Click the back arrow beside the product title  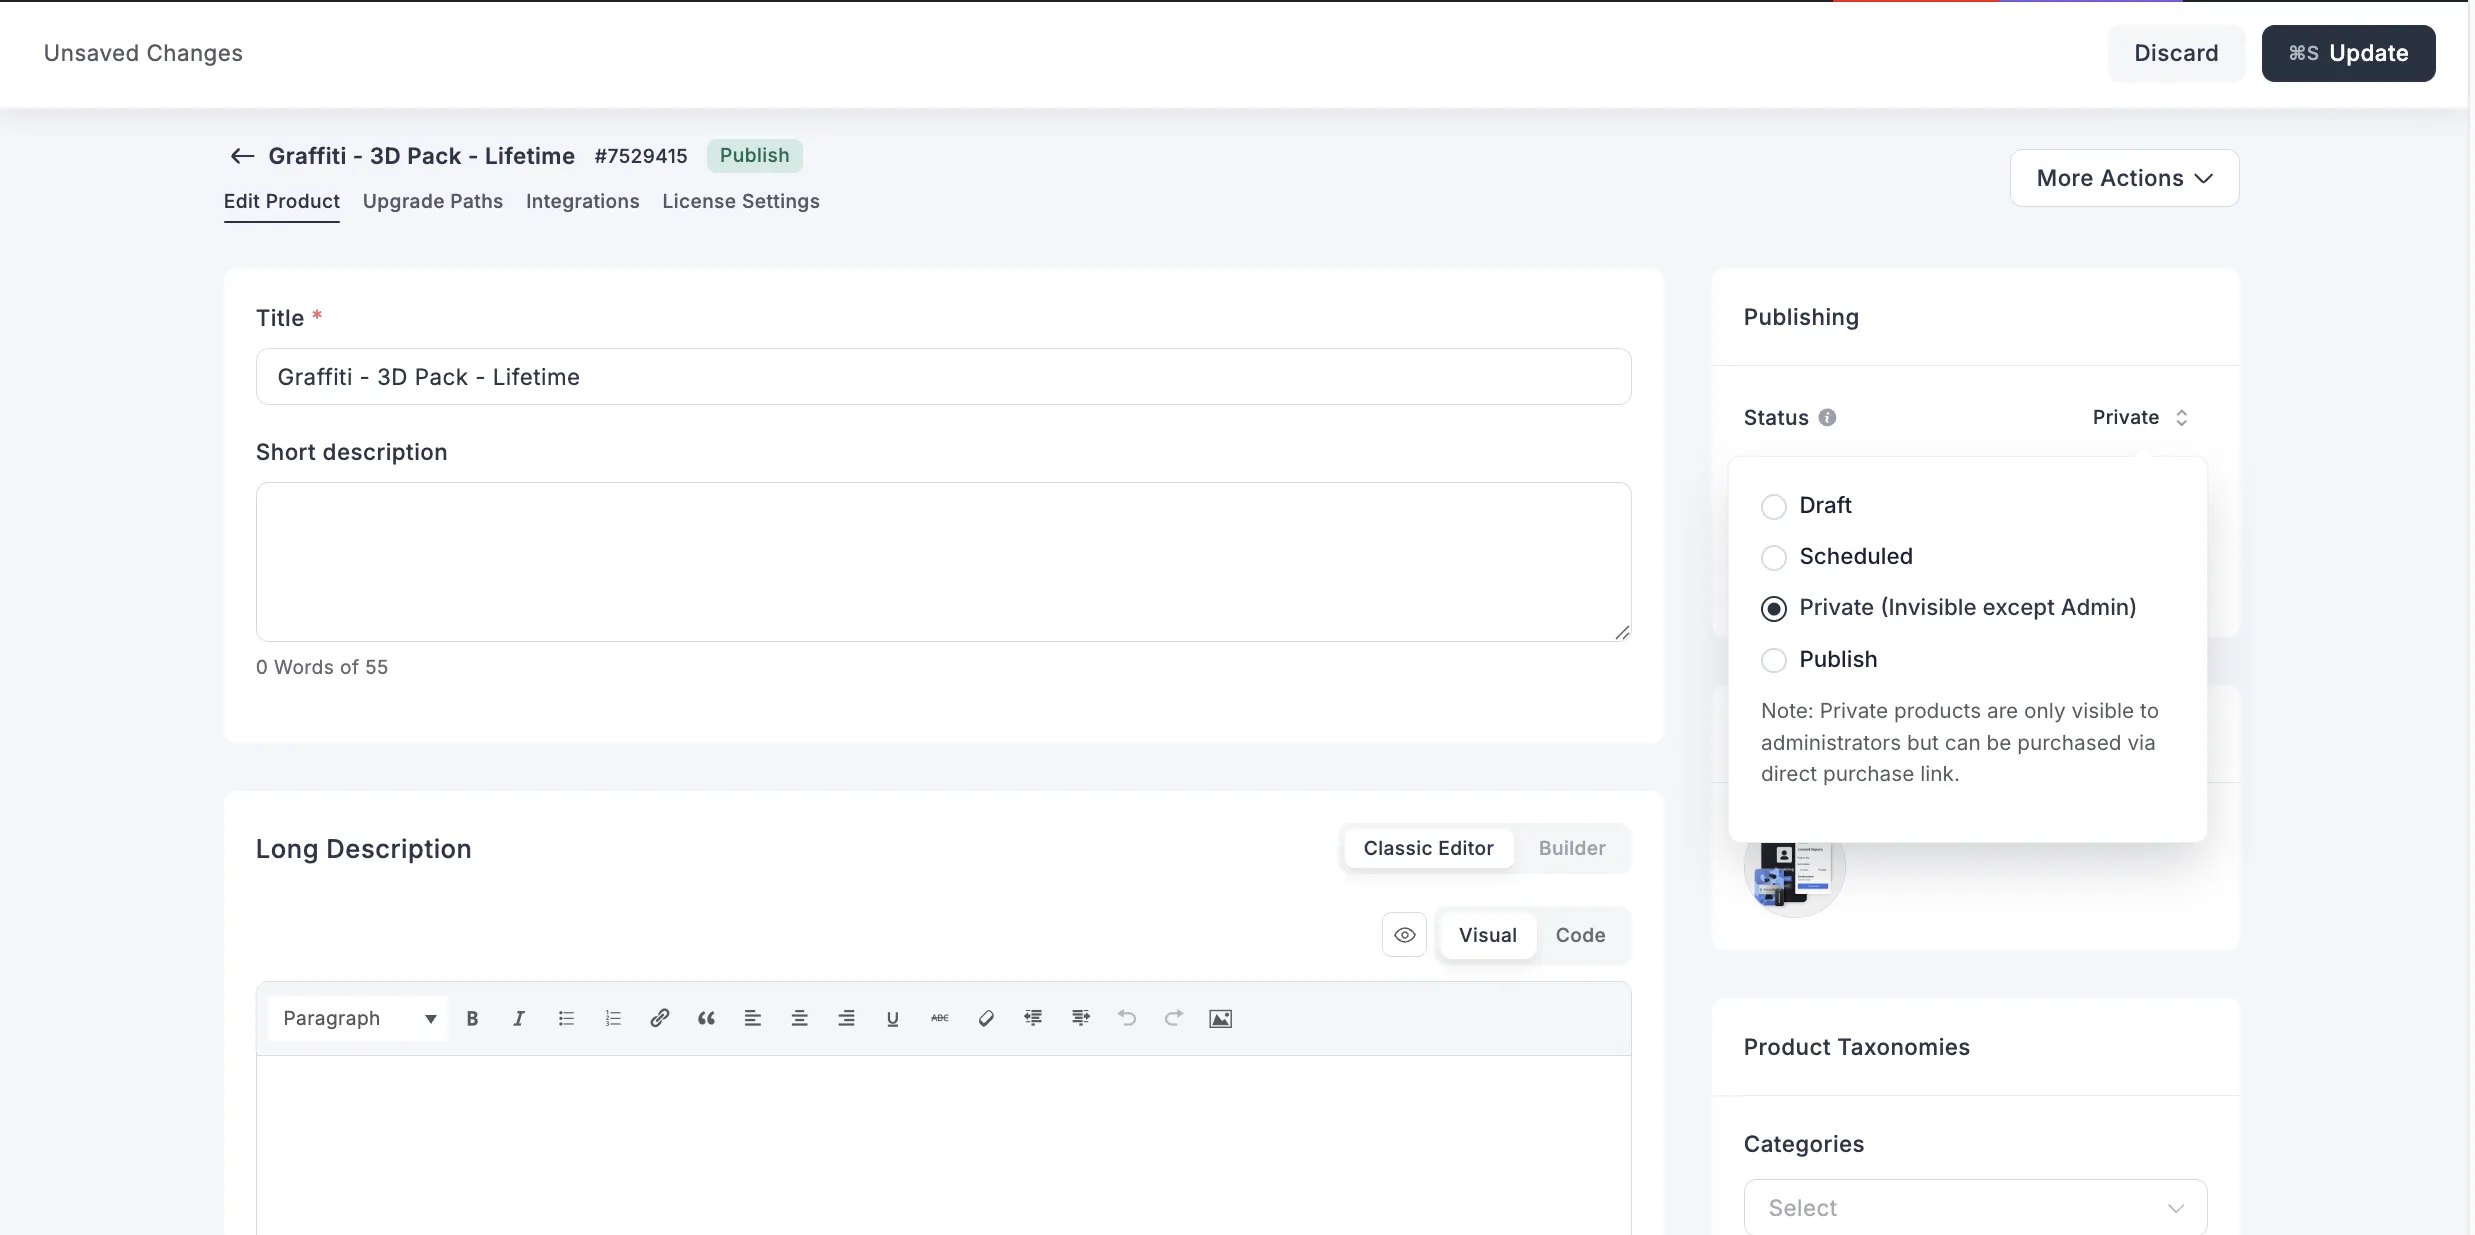coord(241,156)
